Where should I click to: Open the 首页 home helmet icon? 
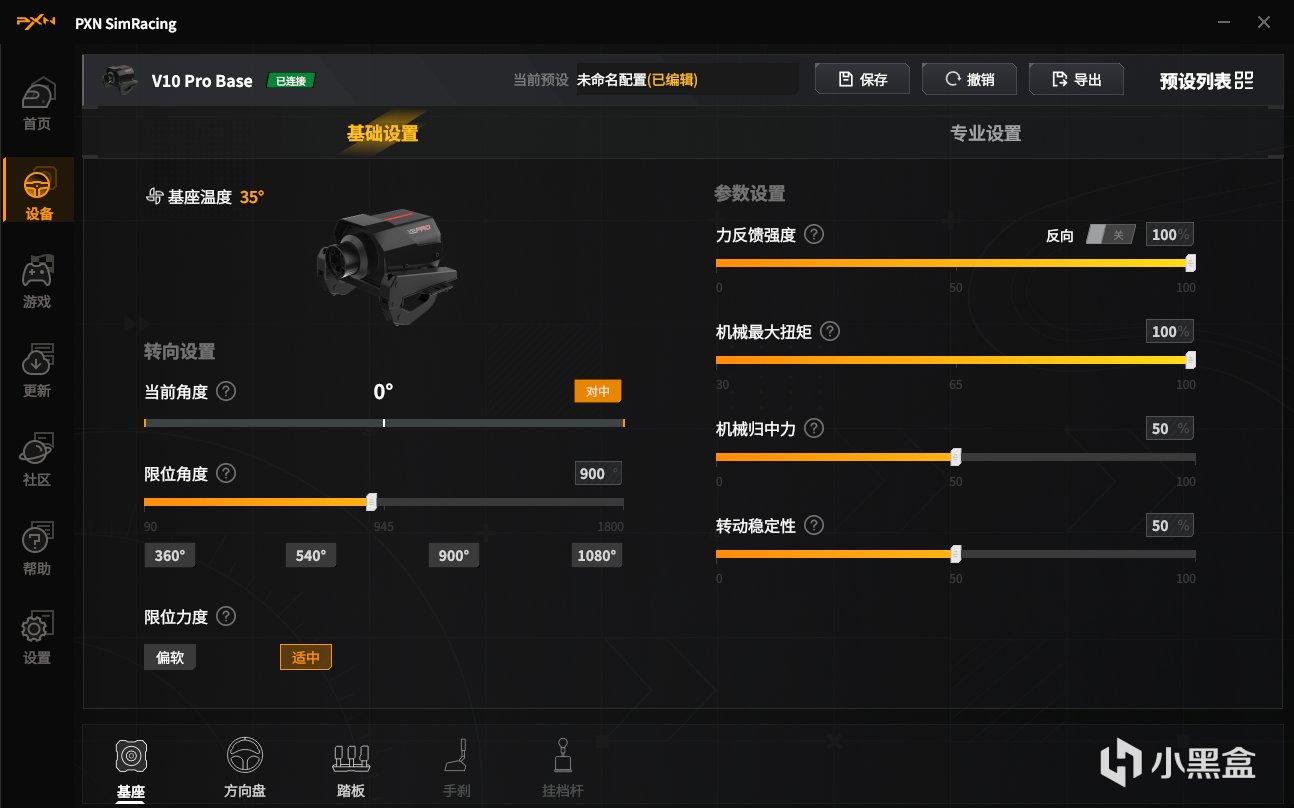pos(37,94)
